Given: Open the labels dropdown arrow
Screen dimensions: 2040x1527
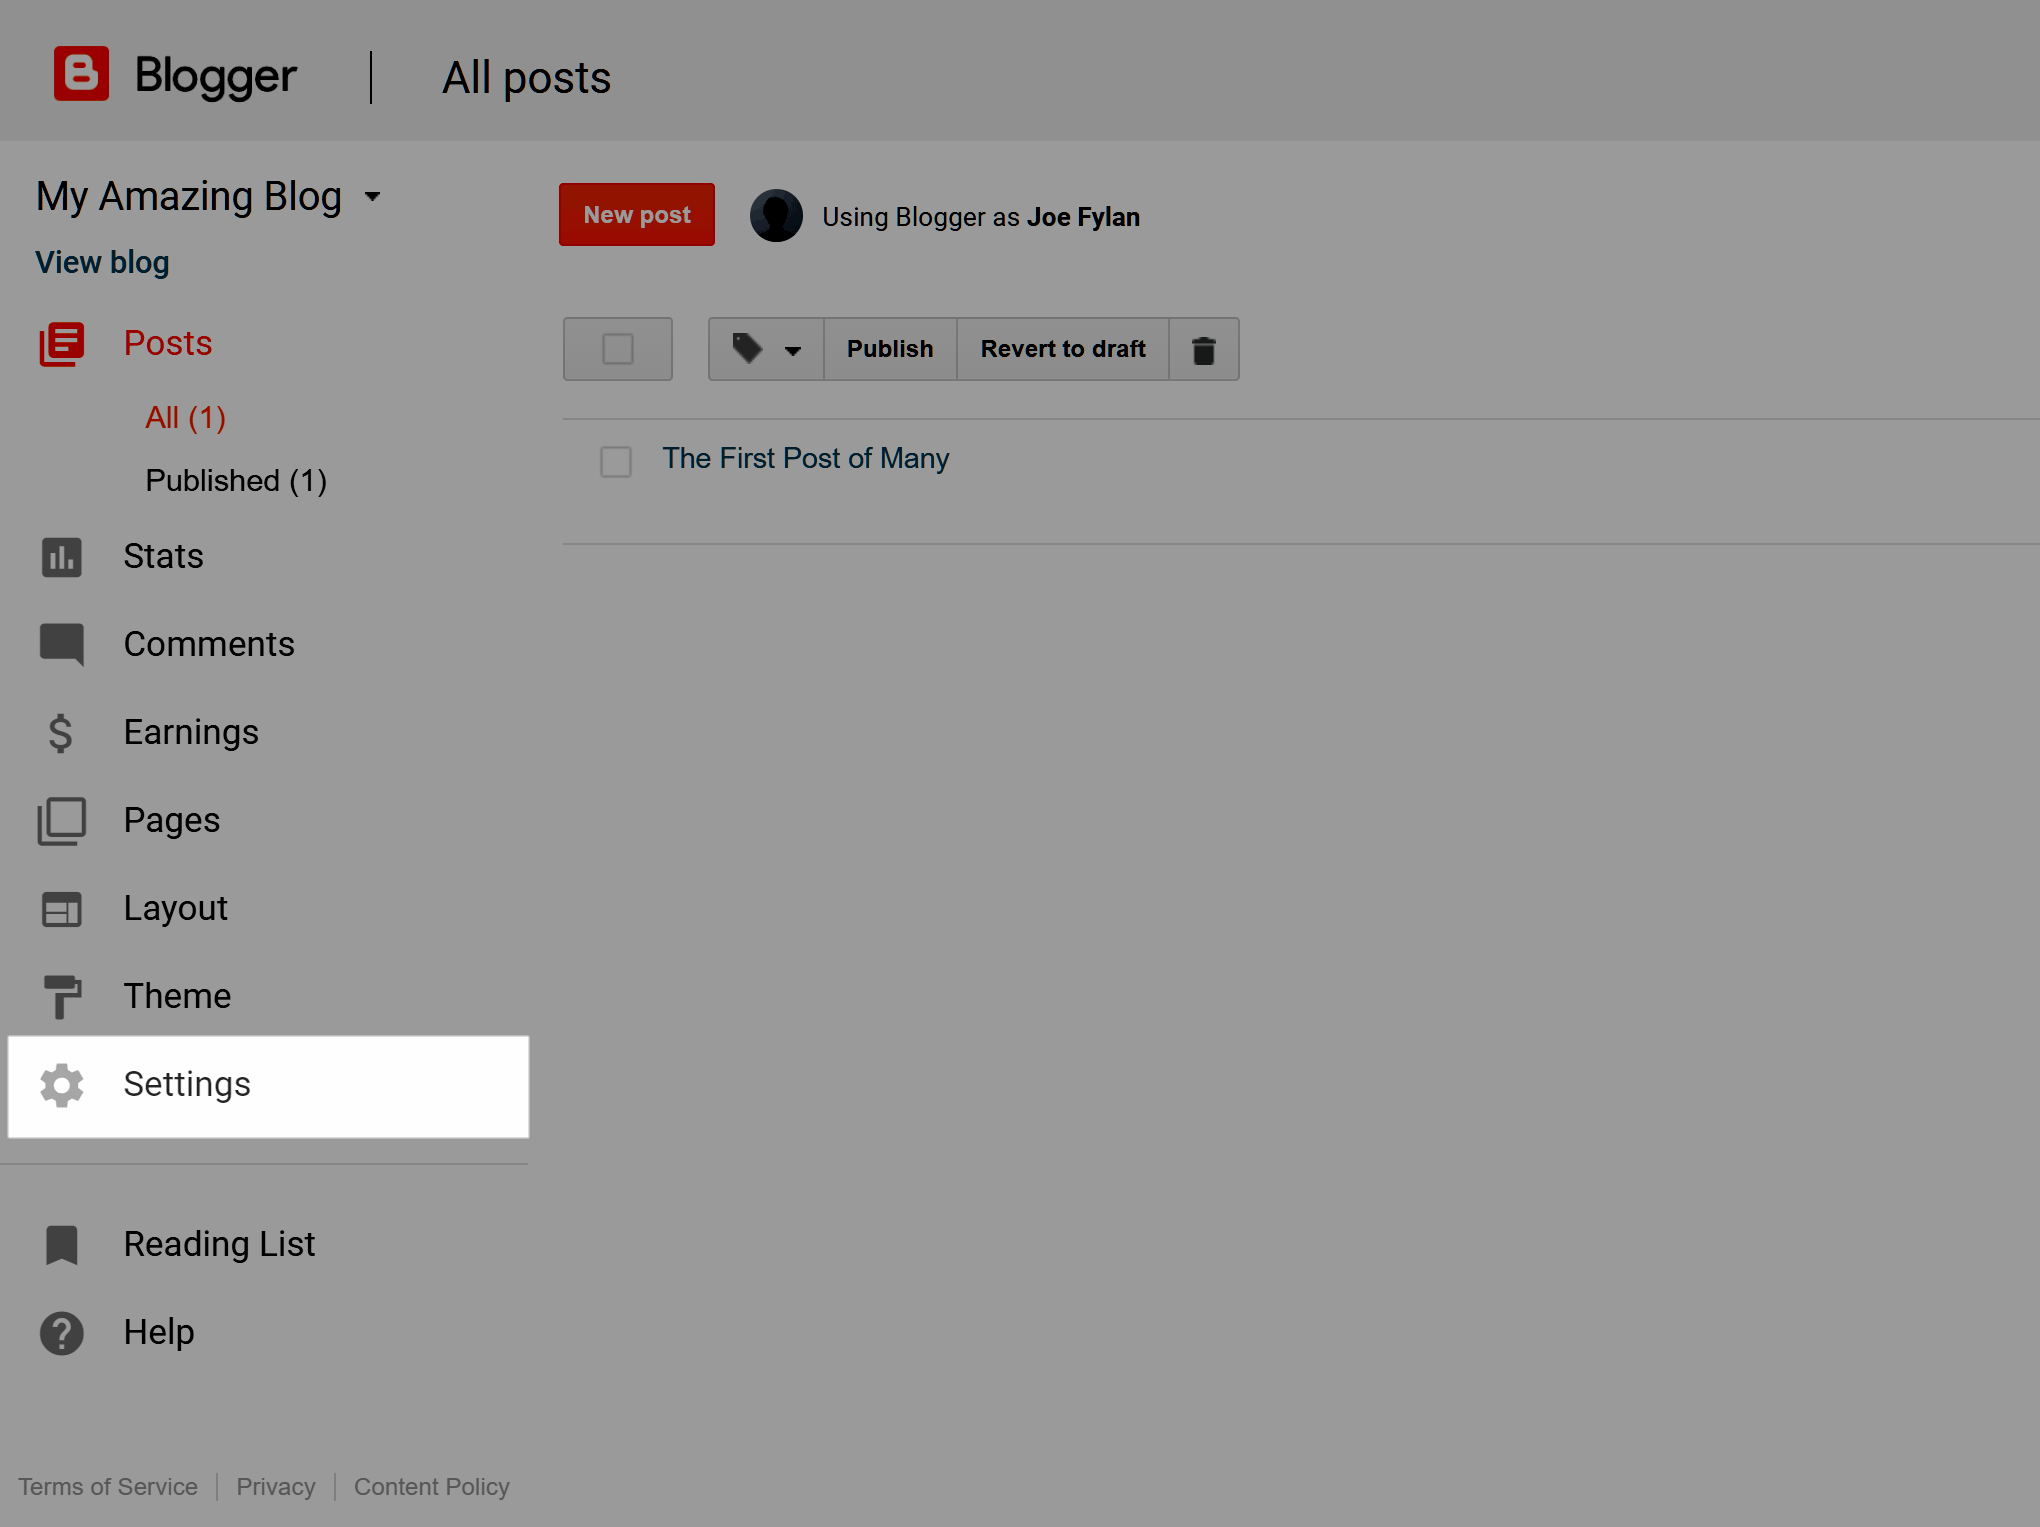Looking at the screenshot, I should coord(793,350).
